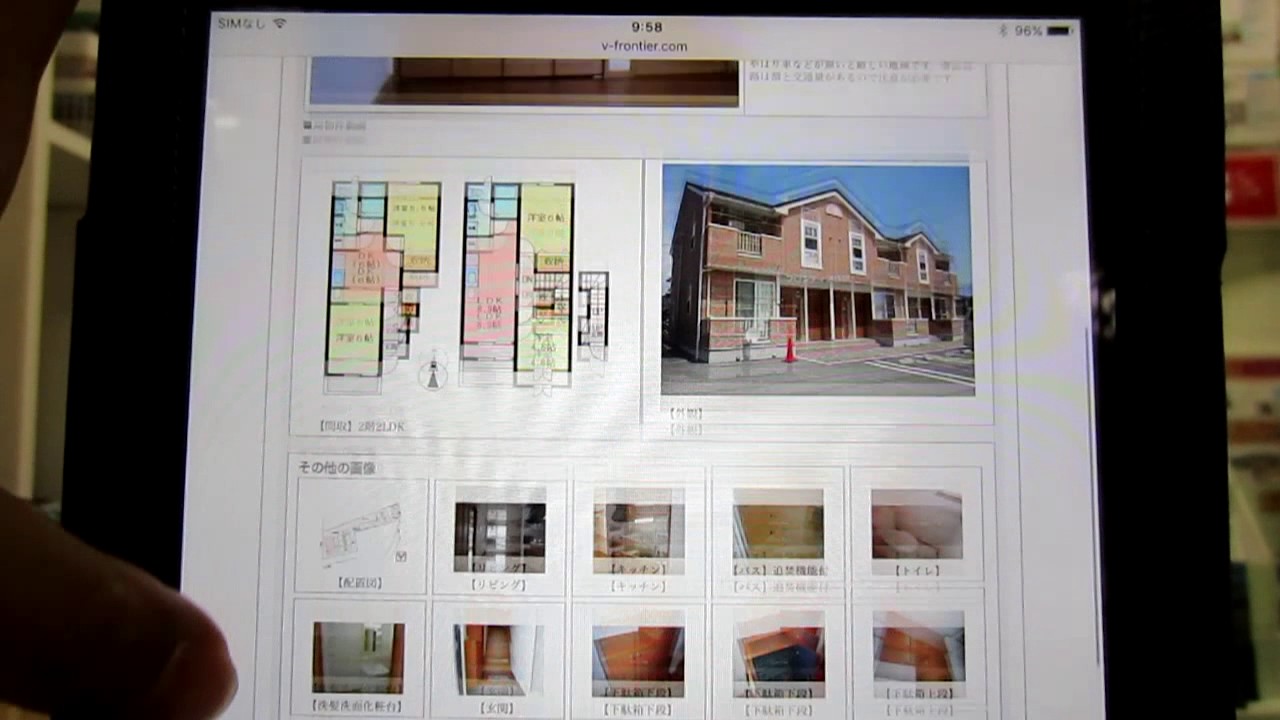Tap the その他の画像 heading
The image size is (1280, 720).
coord(336,467)
